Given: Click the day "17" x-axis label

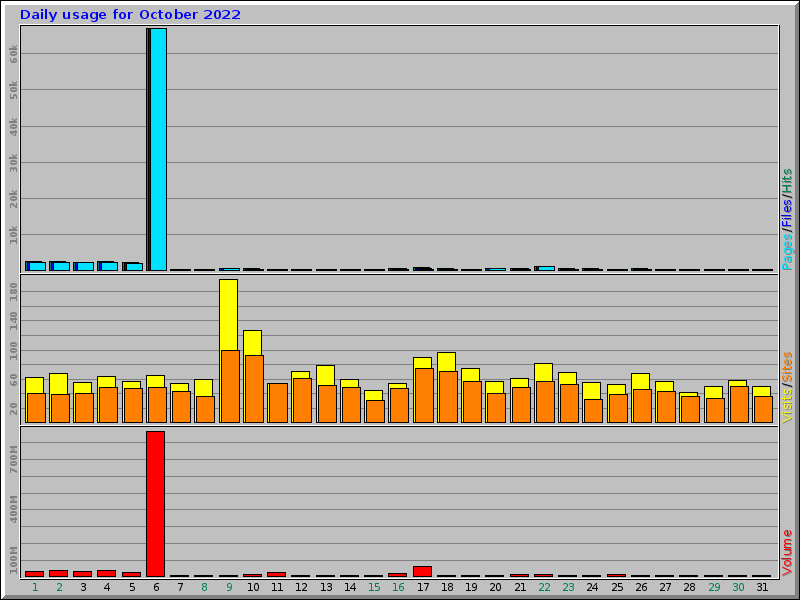Looking at the screenshot, I should (x=423, y=587).
